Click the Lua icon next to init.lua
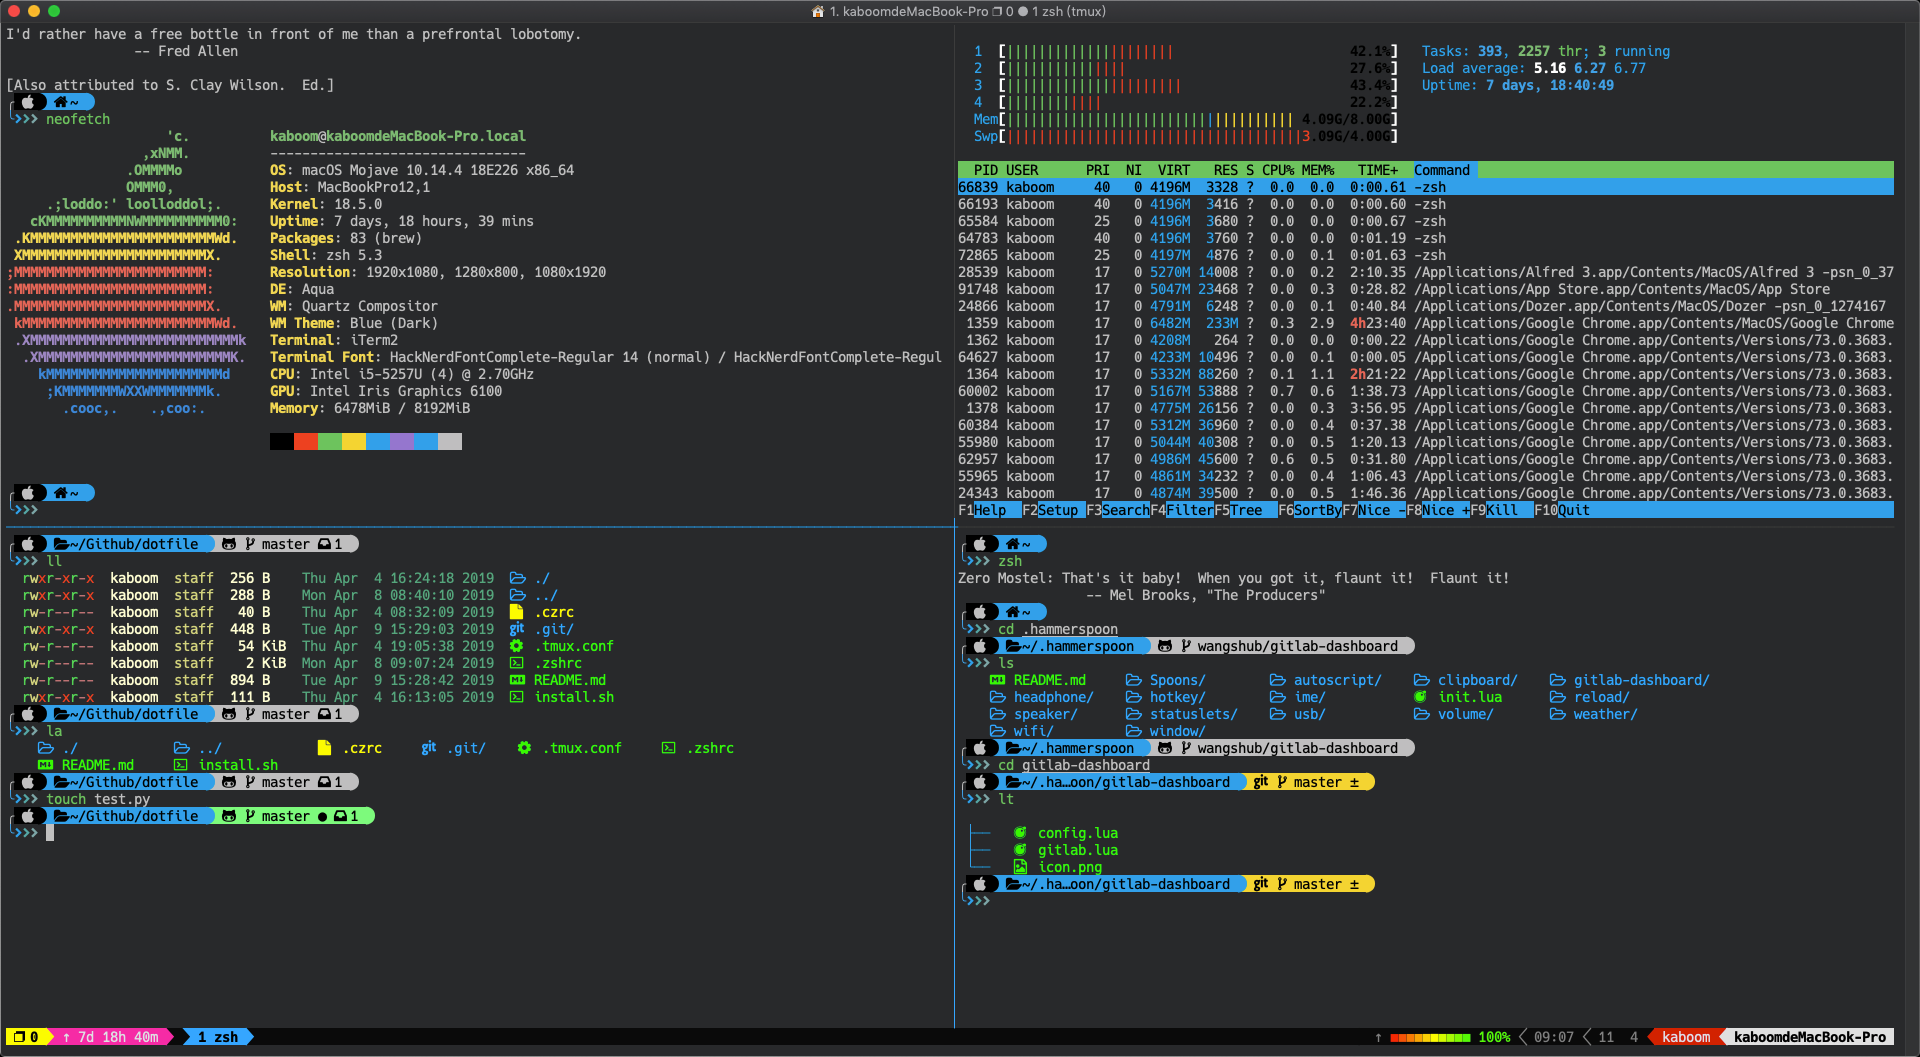Screen dimensions: 1920x1057 [1420, 697]
